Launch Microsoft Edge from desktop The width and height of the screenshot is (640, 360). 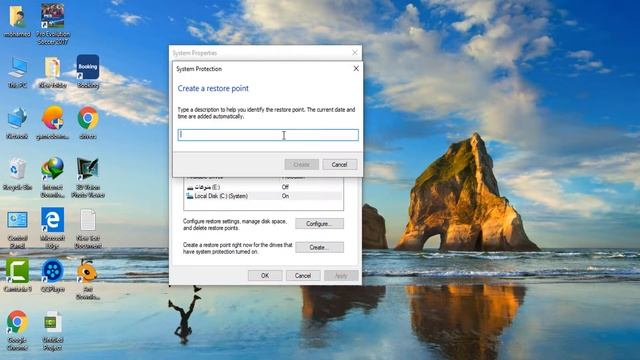pyautogui.click(x=53, y=229)
